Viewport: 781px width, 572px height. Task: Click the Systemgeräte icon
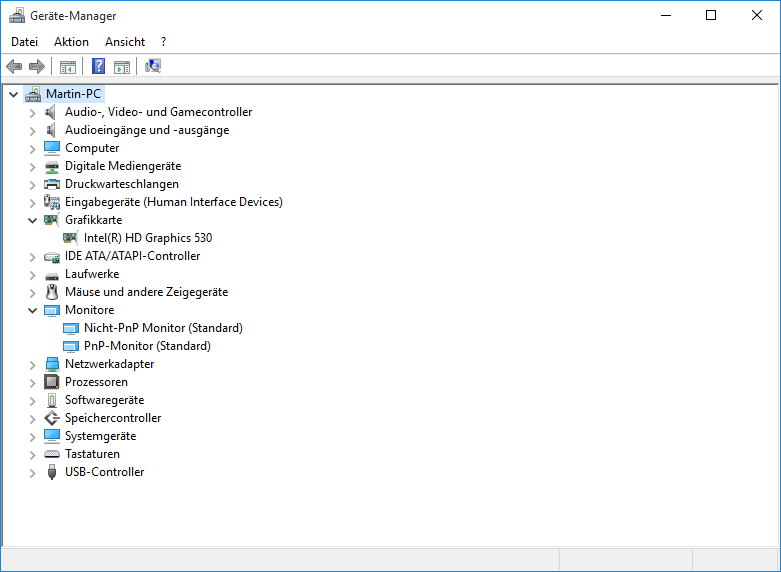(x=52, y=436)
